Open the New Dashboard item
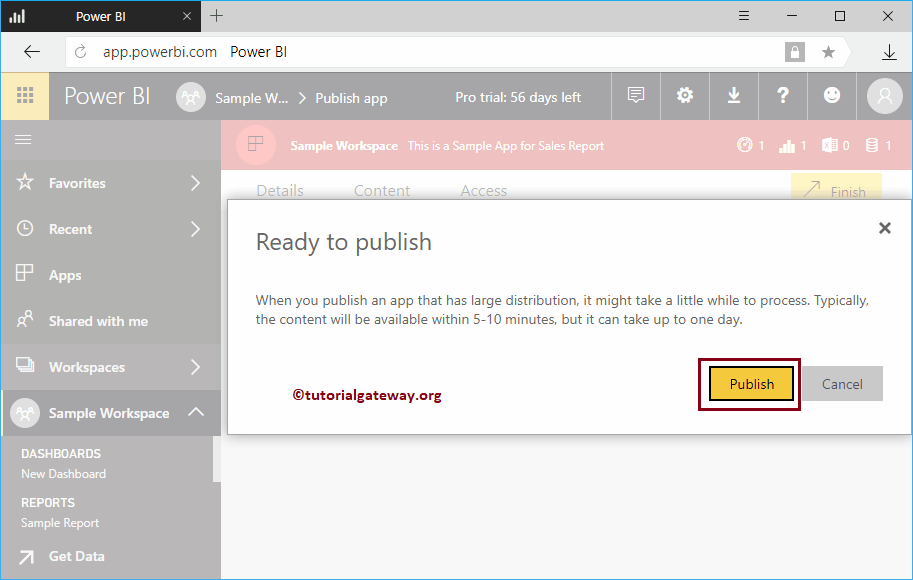The width and height of the screenshot is (913, 580). pyautogui.click(x=63, y=473)
